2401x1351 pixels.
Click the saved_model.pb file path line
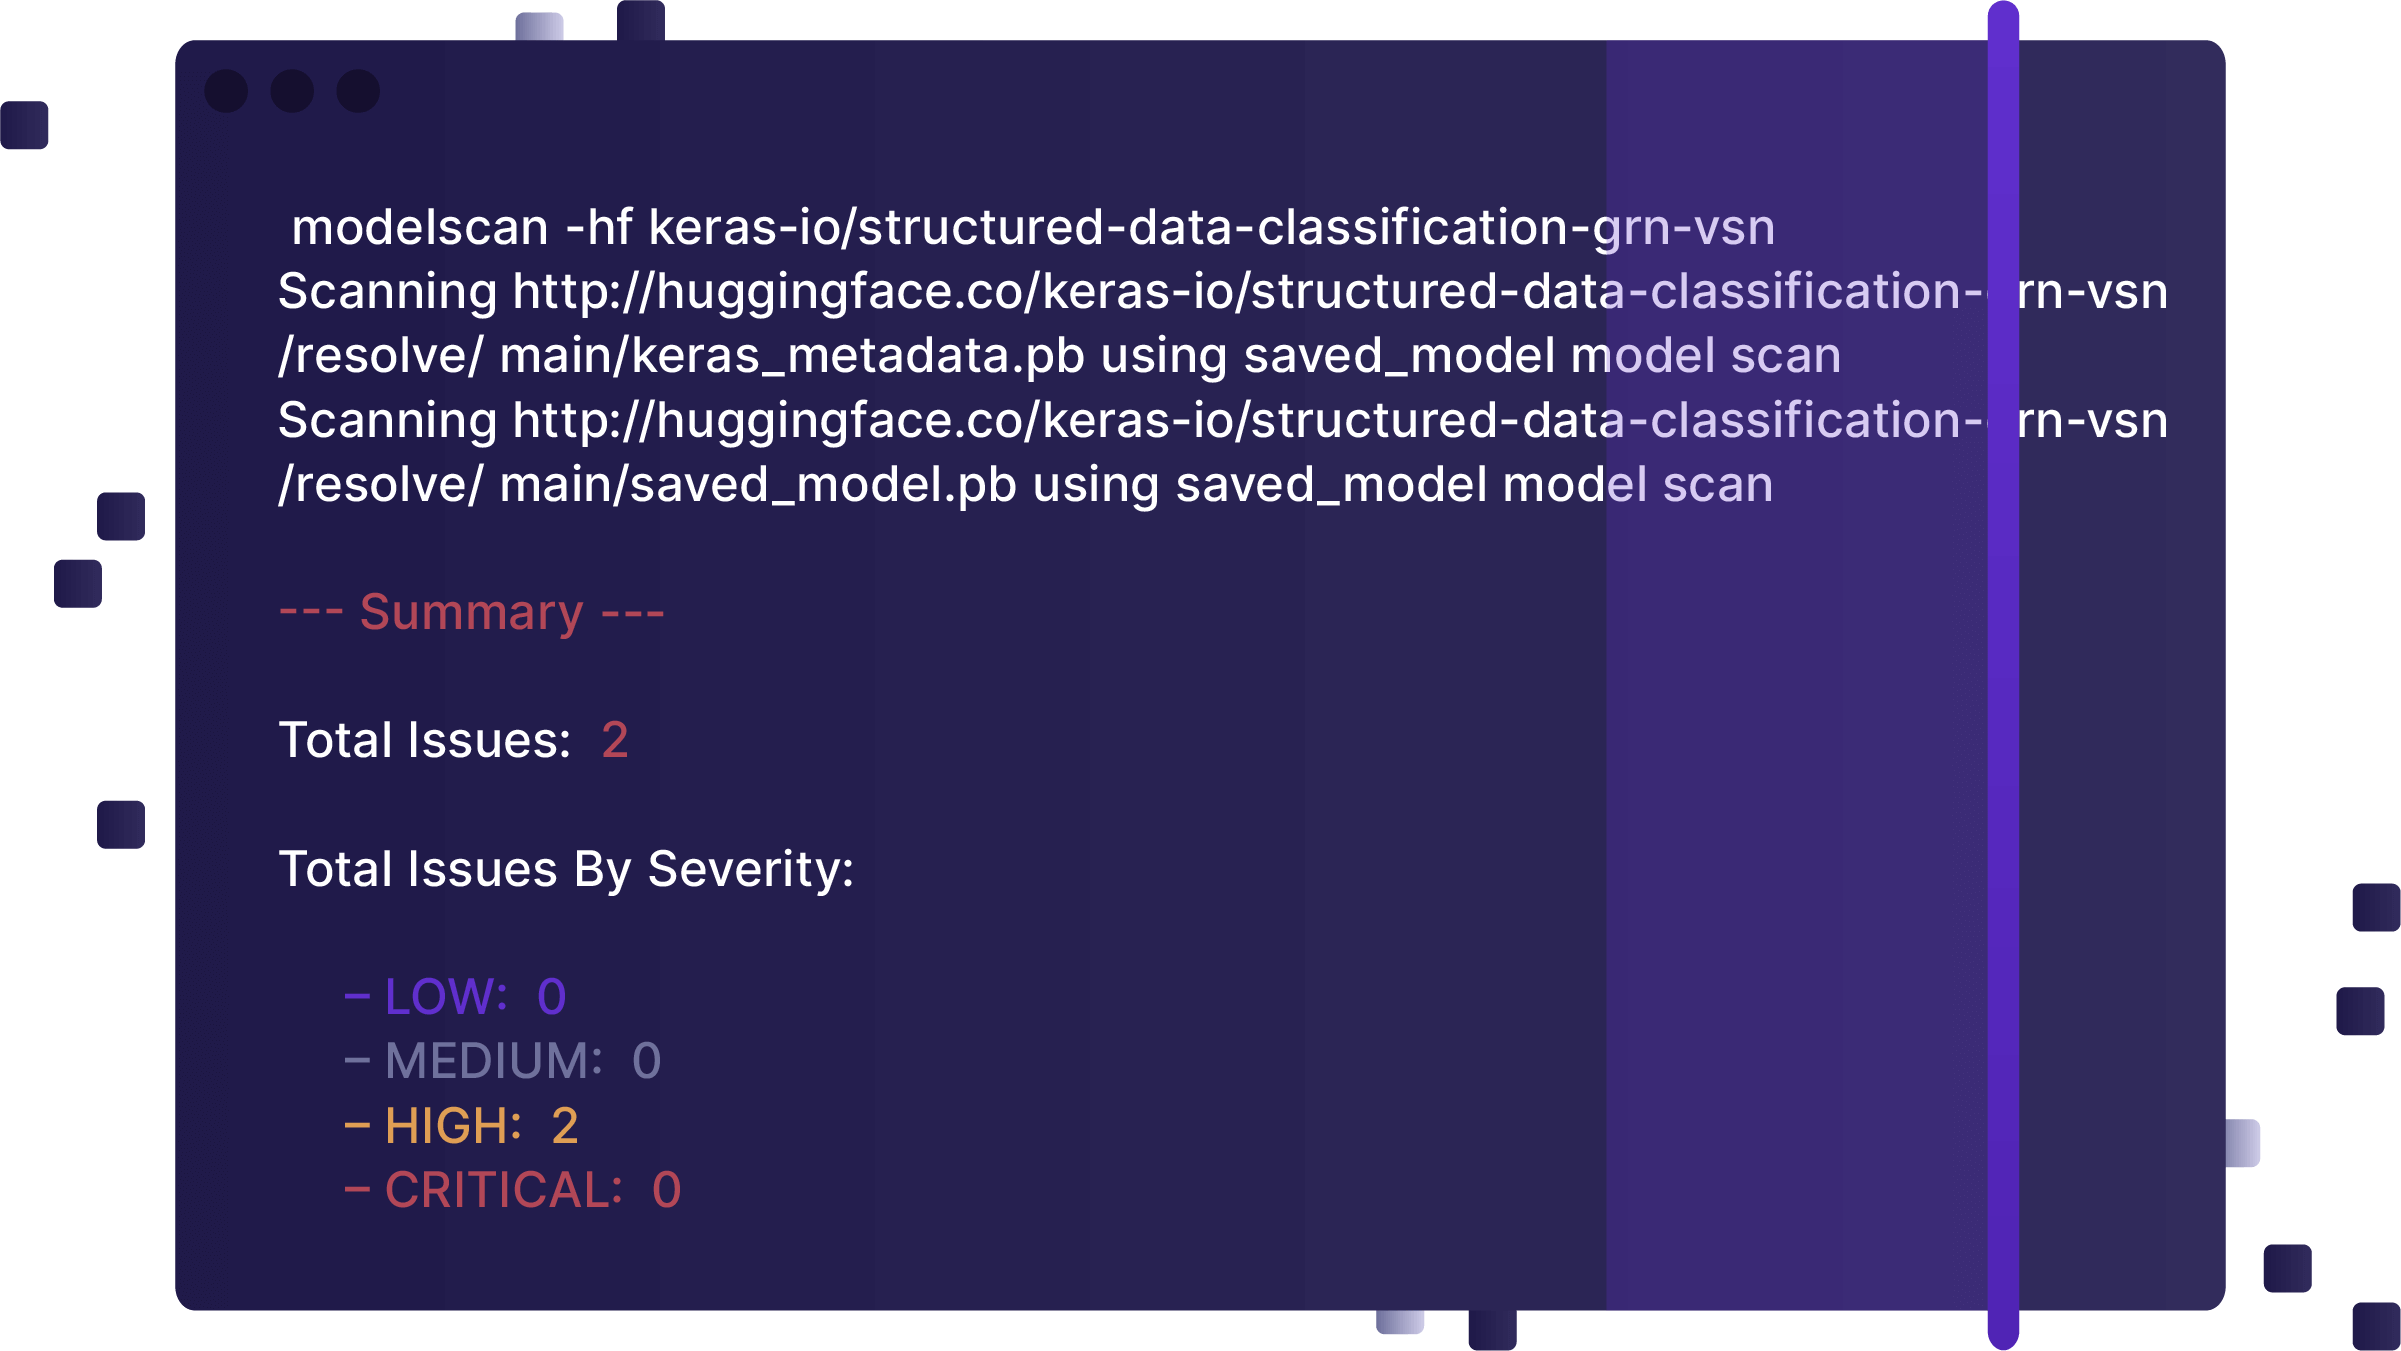(1025, 485)
